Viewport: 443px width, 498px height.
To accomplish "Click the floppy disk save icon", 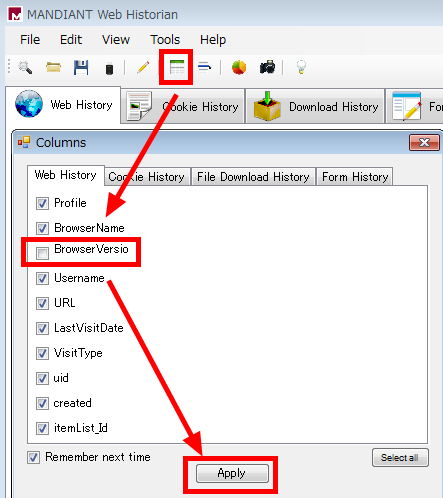I will coord(81,68).
